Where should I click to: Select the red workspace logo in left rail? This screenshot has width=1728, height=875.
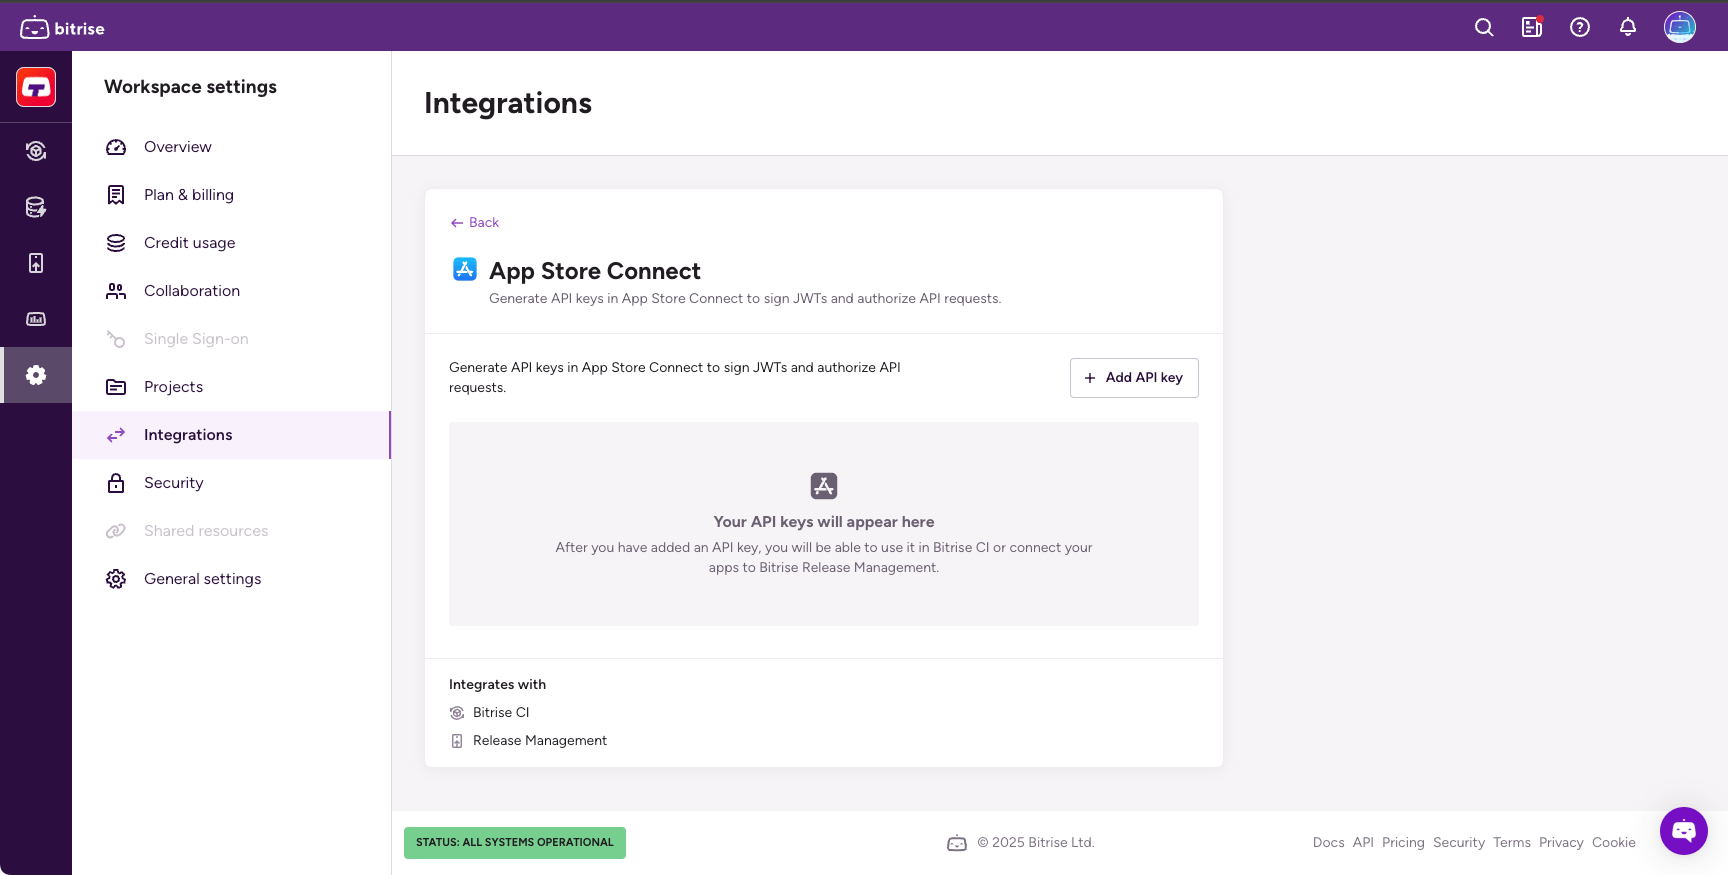point(36,87)
